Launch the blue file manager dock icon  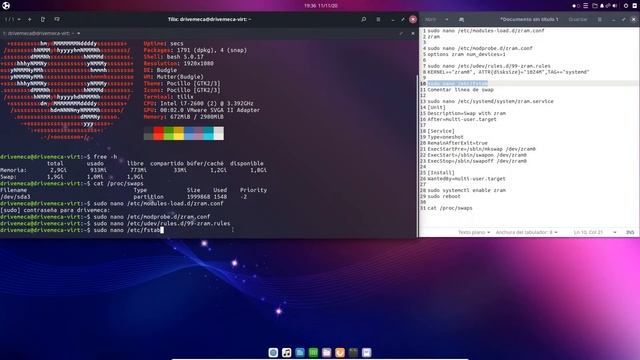tap(300, 352)
